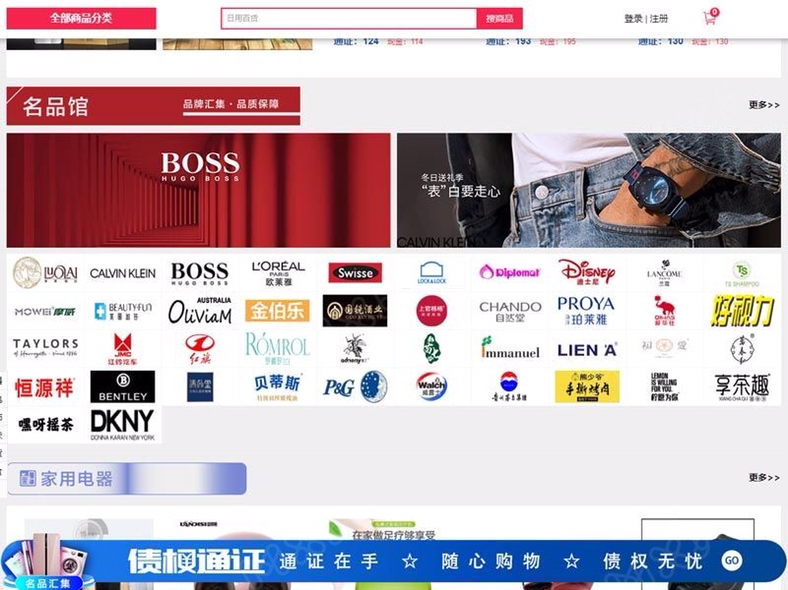788x590 pixels.
Task: Open the Beauty-Fun brand logo
Action: (123, 311)
